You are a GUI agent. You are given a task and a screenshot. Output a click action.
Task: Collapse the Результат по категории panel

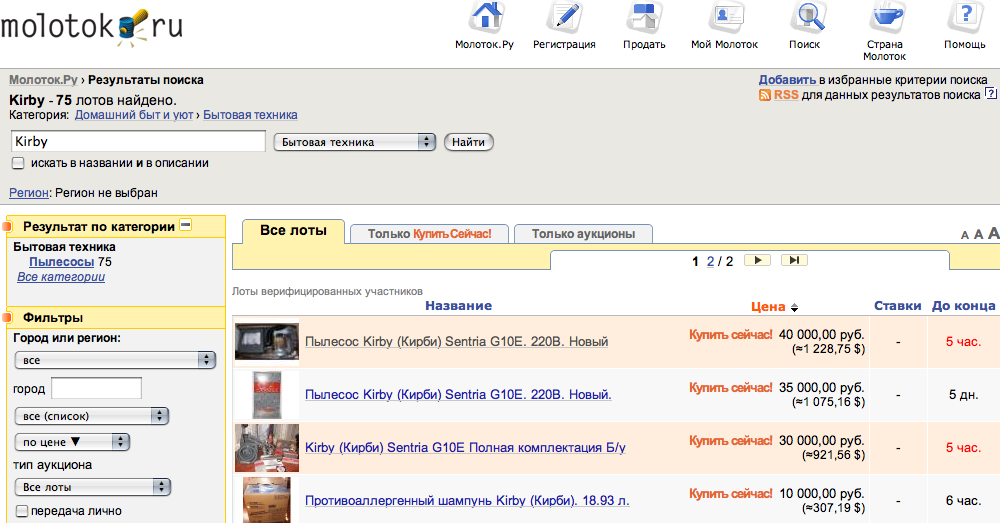(x=185, y=226)
